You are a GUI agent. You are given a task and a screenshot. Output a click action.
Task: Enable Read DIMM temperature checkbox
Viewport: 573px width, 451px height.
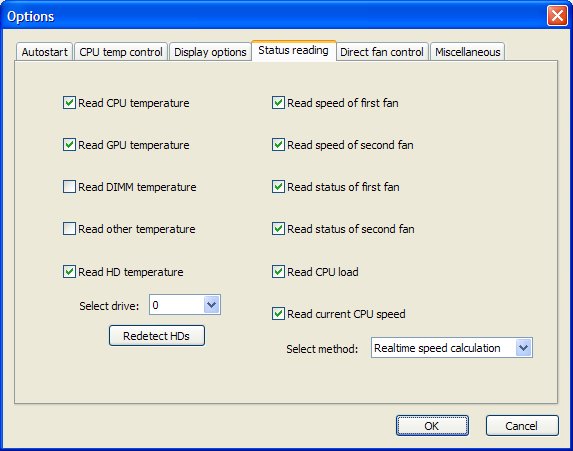click(x=69, y=187)
